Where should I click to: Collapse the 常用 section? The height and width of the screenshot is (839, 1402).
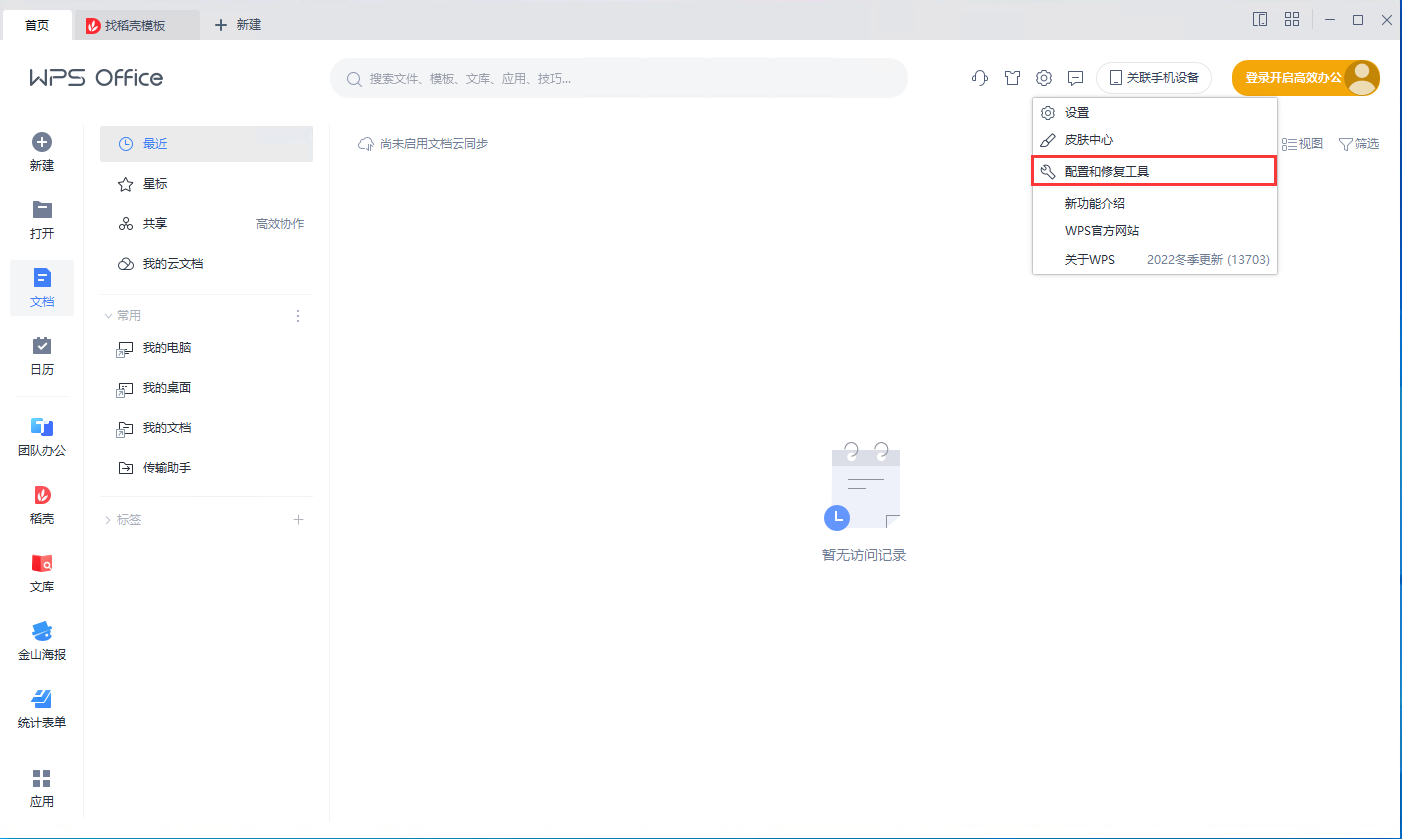(123, 316)
